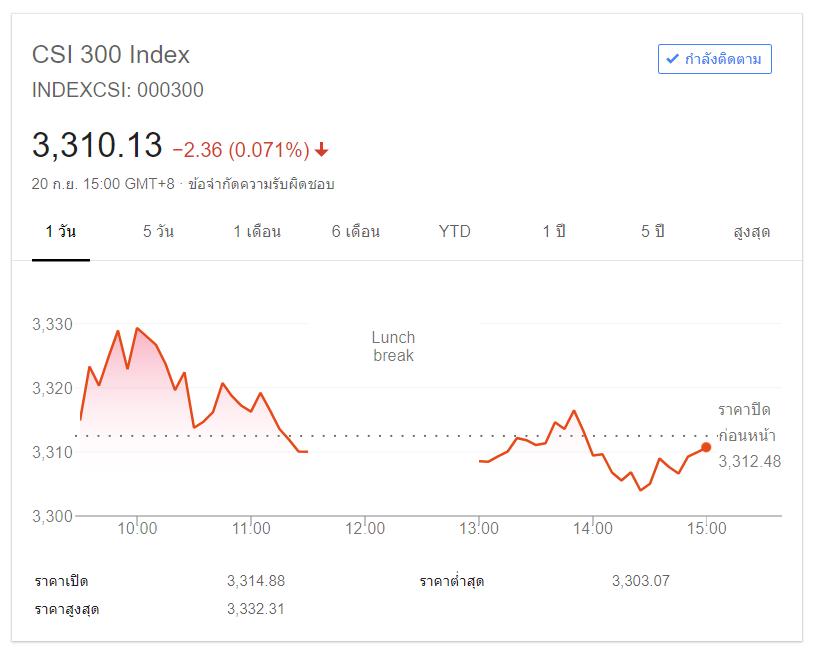
Task: Show the 1 ปี chart range
Action: 554,232
